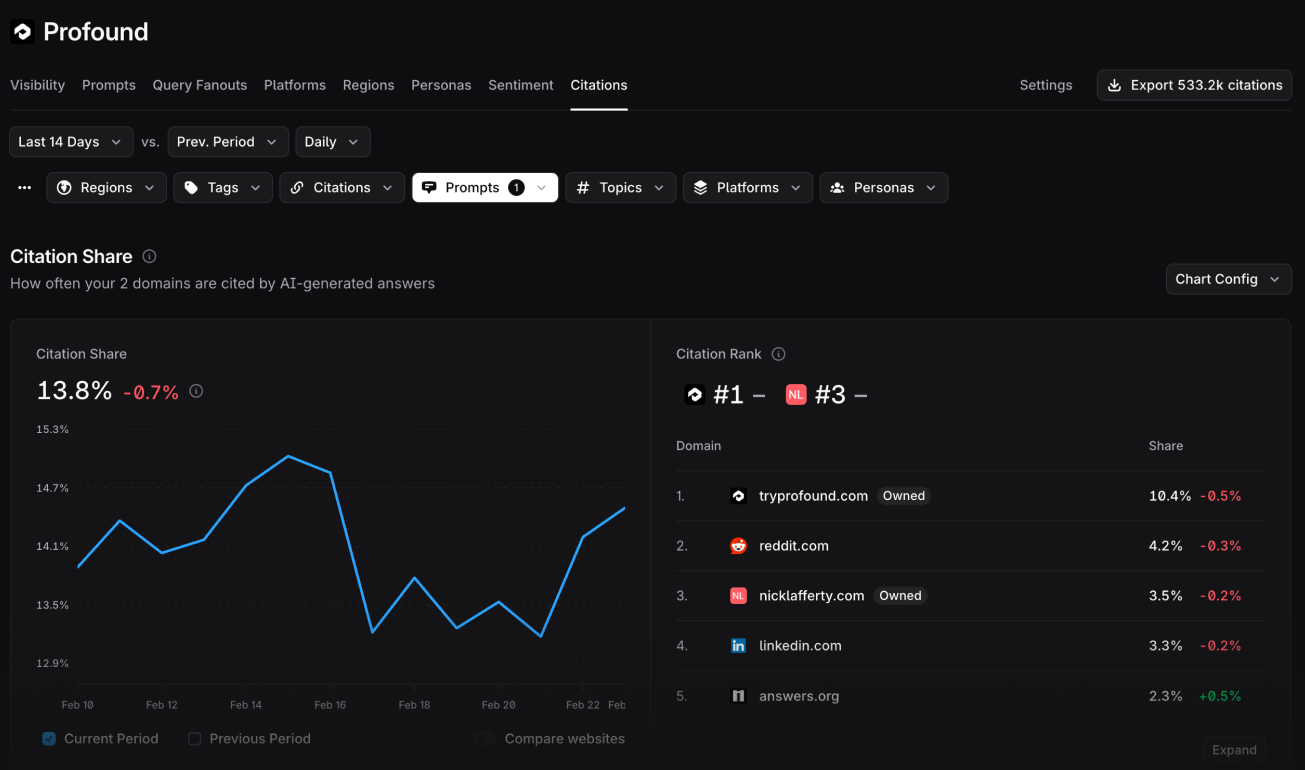Click the info icon beside Citation Share heading
Image resolution: width=1305 pixels, height=770 pixels.
click(x=149, y=257)
